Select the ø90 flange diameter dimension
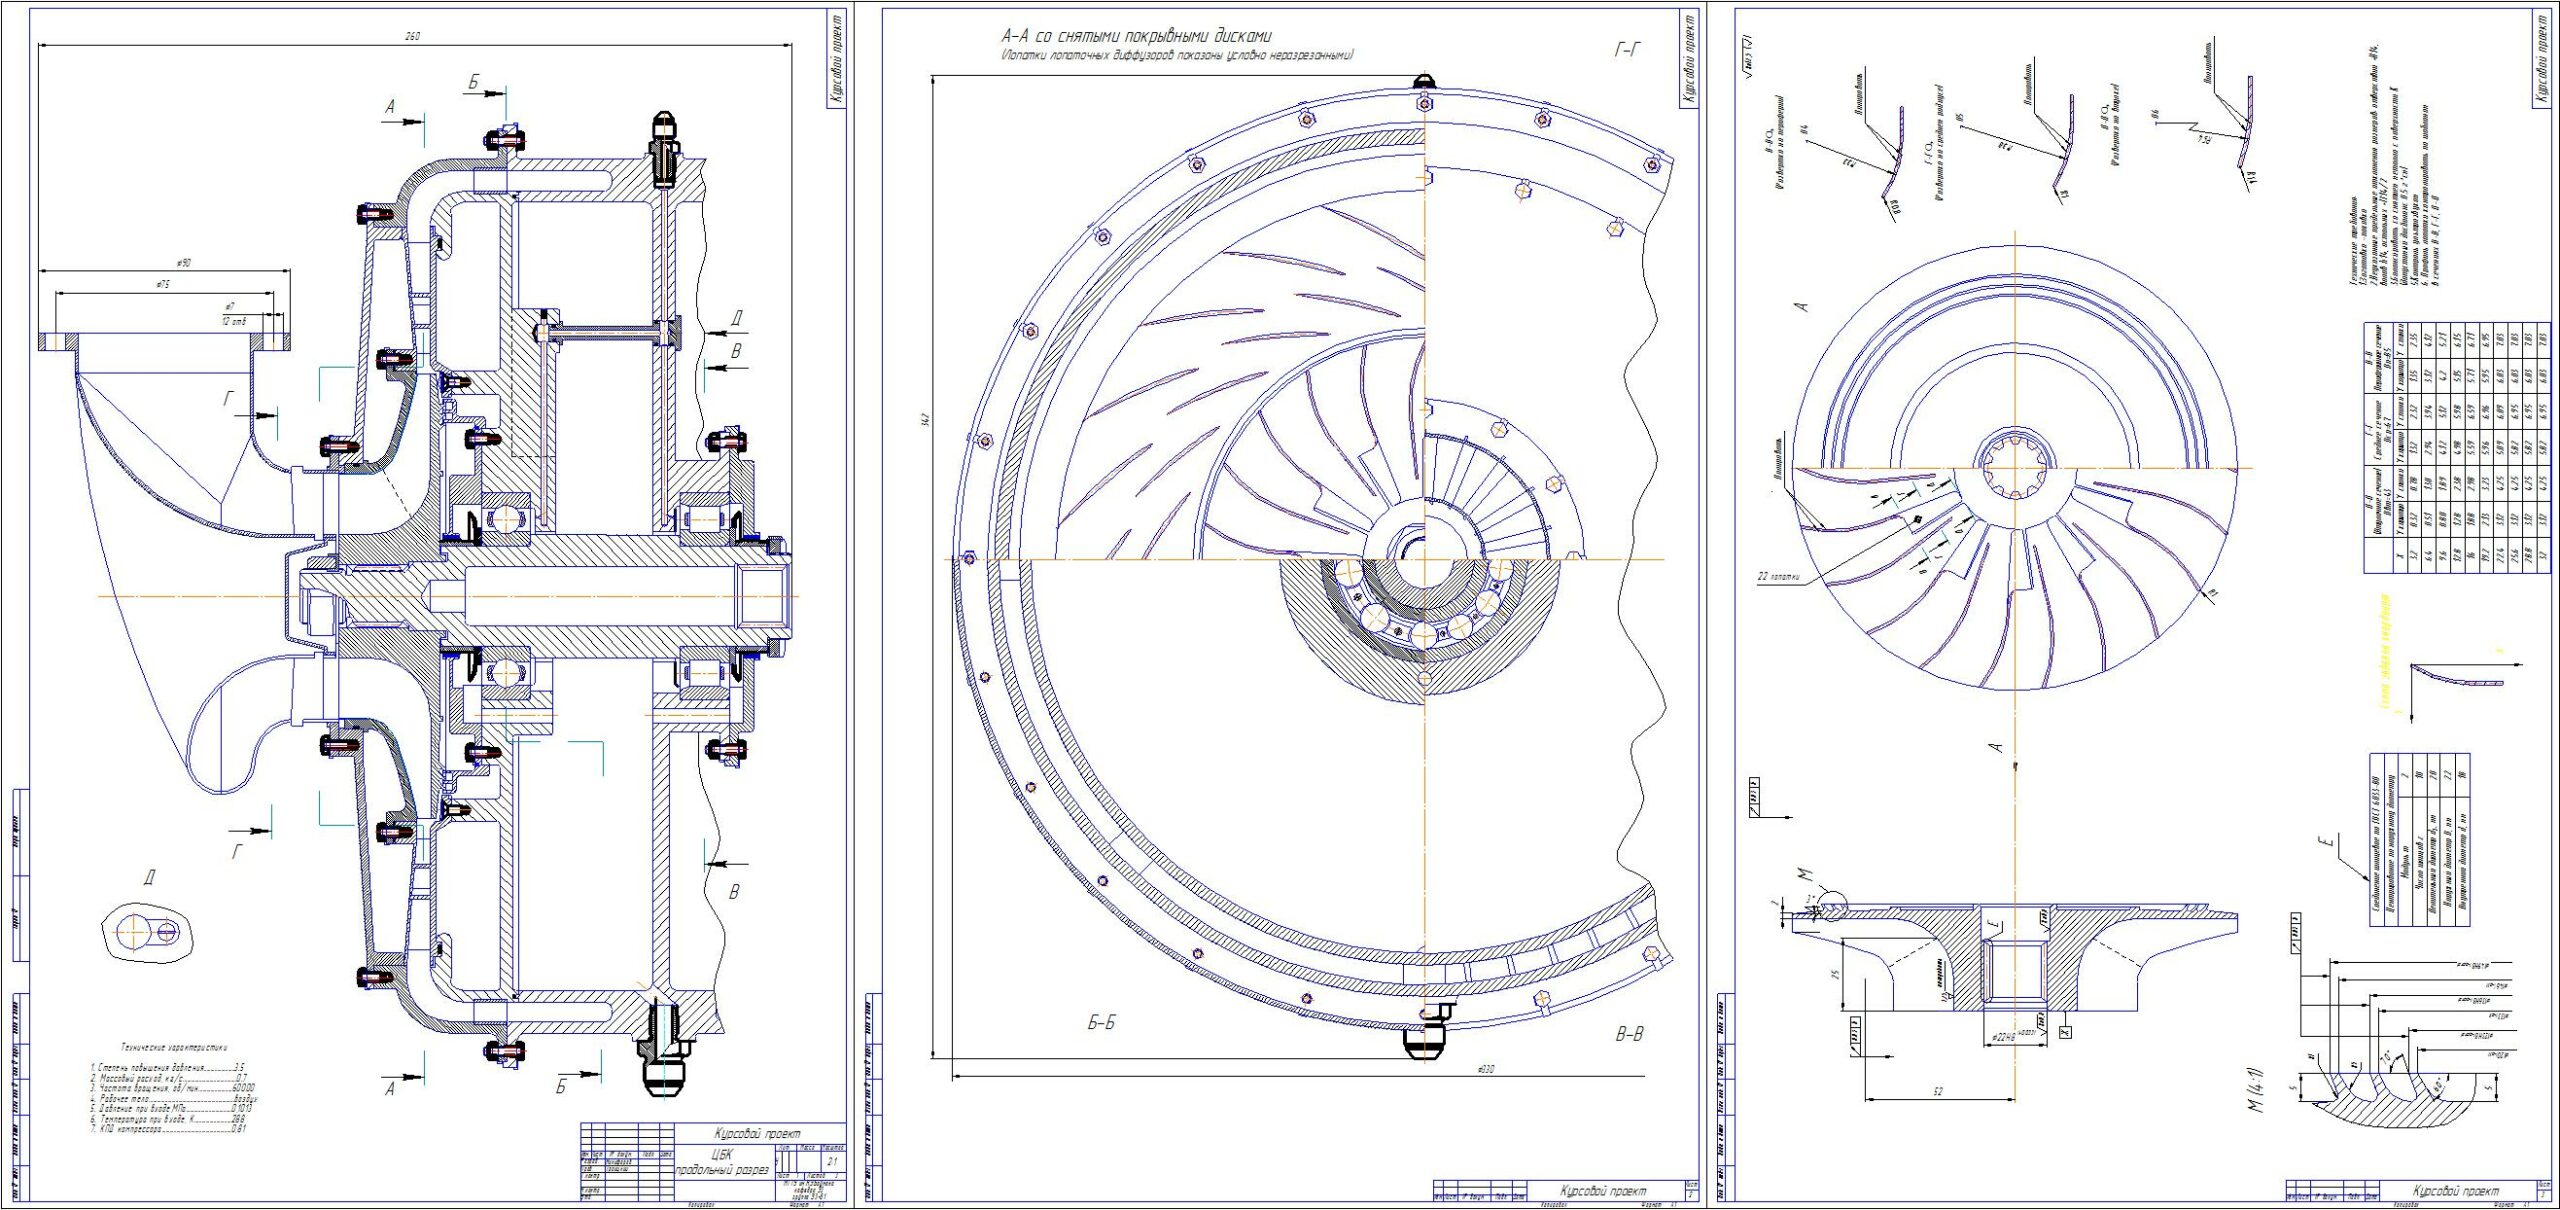Screen dimensions: 2560x1210 [183, 262]
